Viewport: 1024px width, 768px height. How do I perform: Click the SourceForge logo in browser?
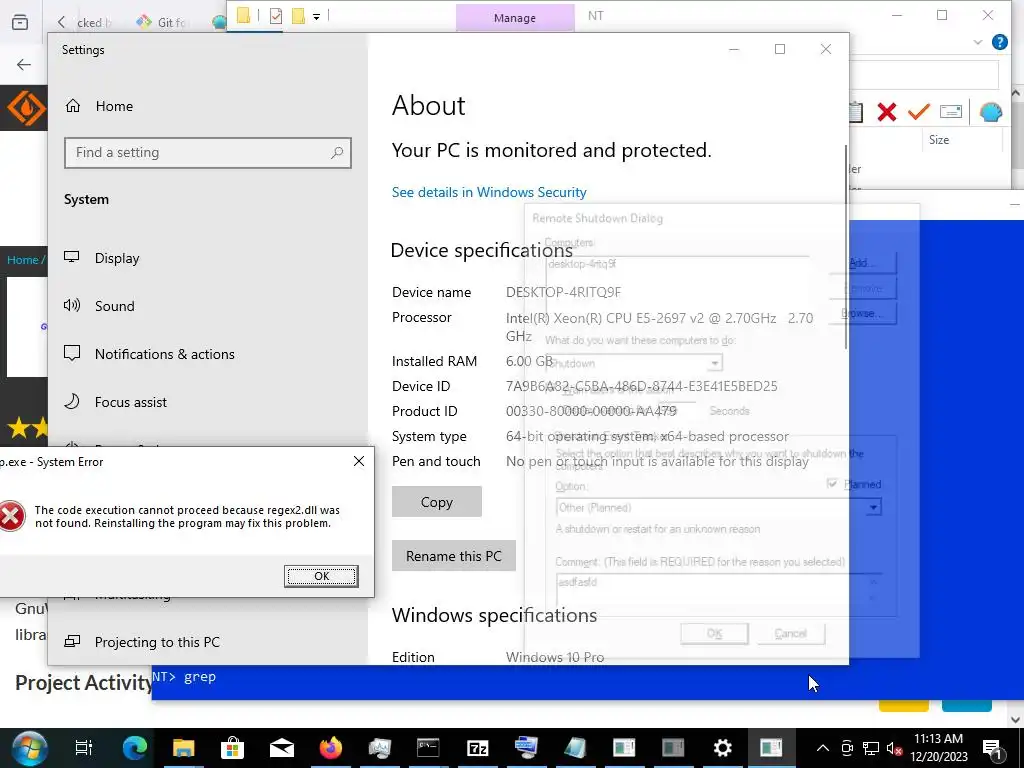[24, 108]
